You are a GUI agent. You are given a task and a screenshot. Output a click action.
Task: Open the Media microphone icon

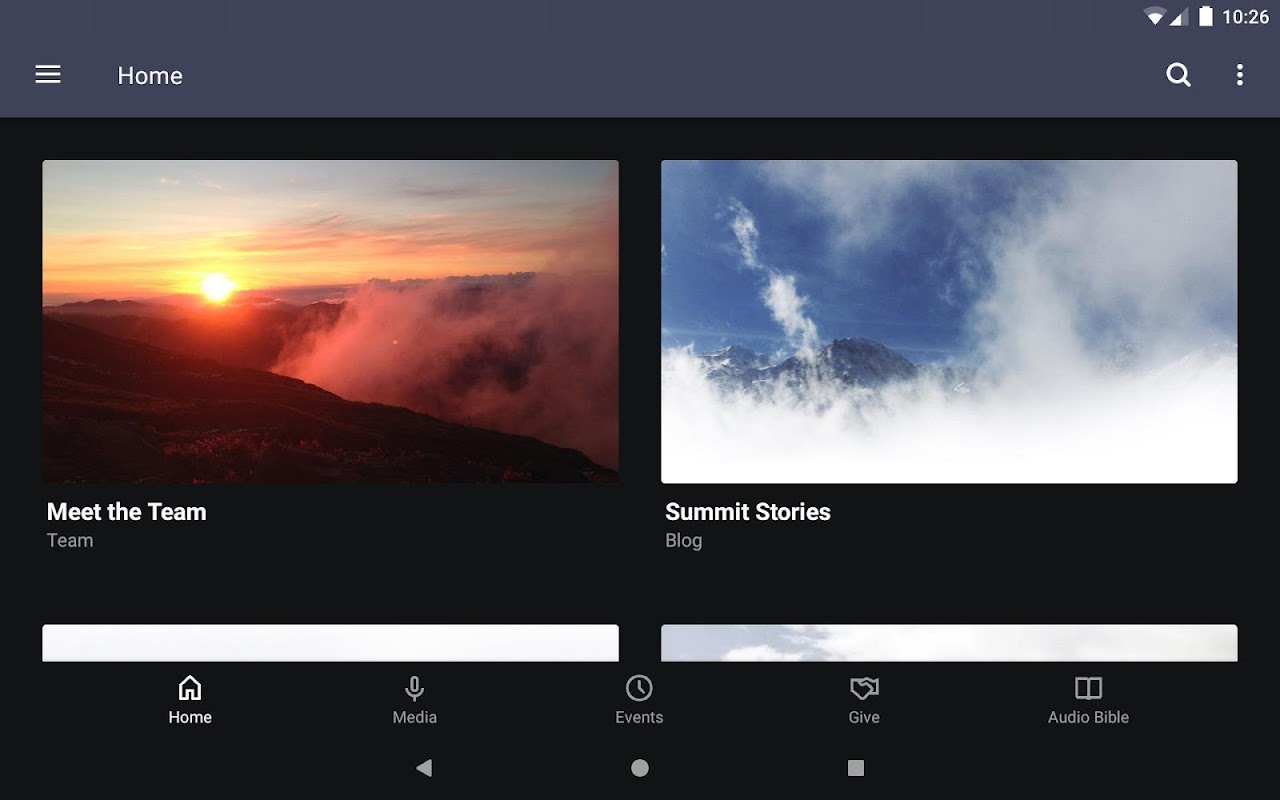point(414,688)
